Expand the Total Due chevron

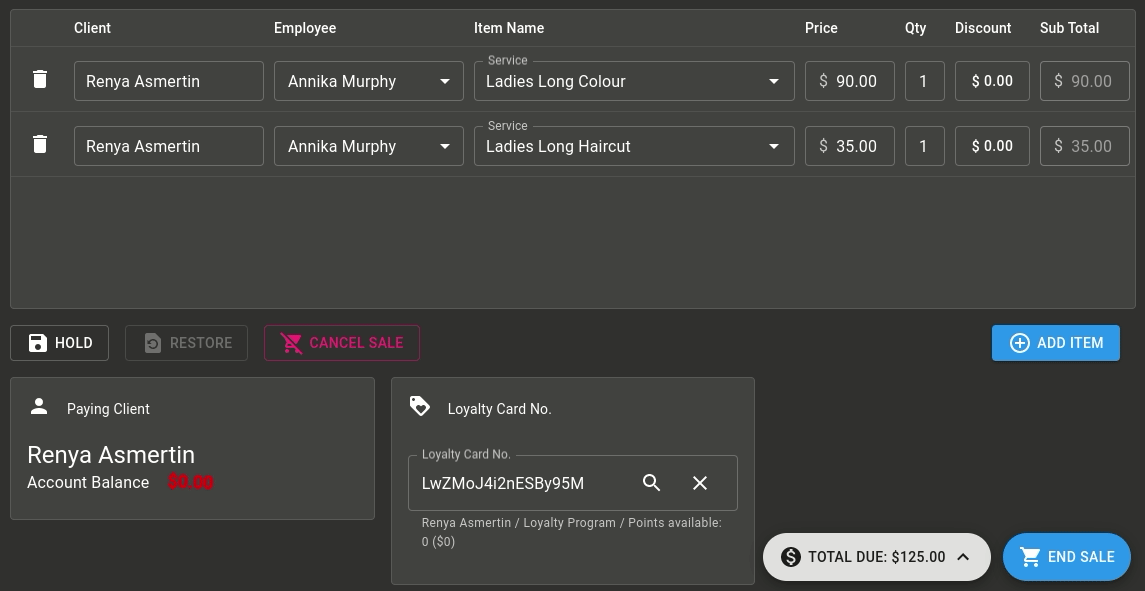(x=963, y=557)
